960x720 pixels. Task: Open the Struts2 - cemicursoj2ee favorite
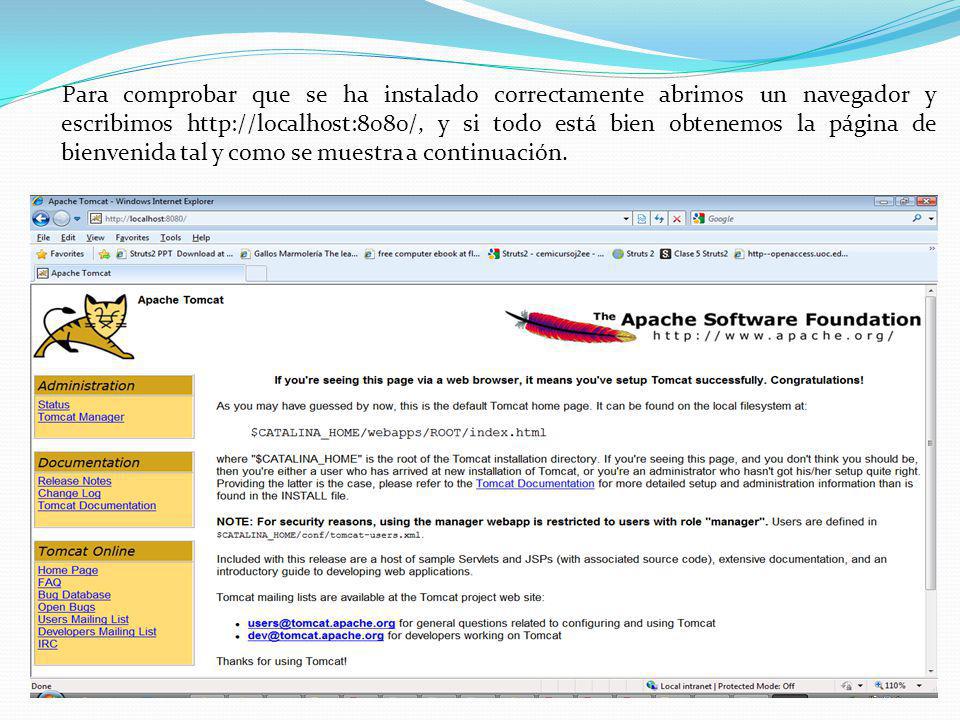(x=546, y=253)
